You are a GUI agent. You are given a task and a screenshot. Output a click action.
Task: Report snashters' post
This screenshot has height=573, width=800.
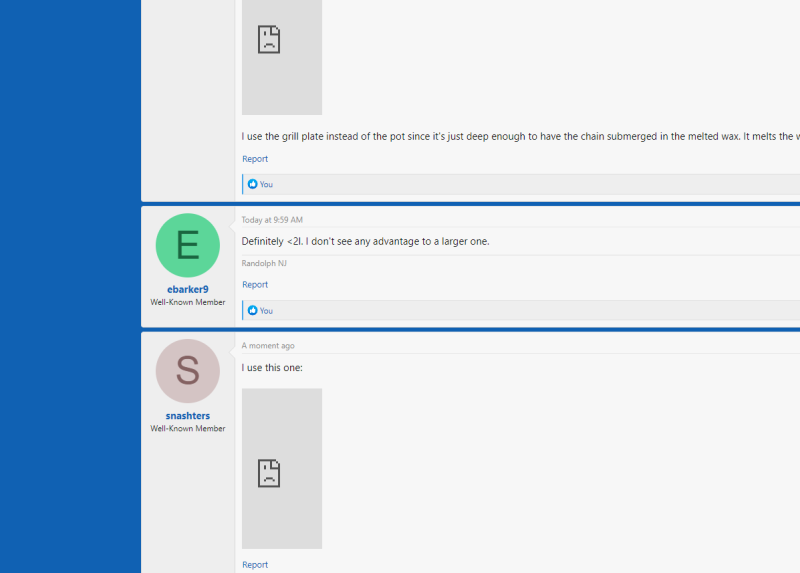tap(255, 565)
